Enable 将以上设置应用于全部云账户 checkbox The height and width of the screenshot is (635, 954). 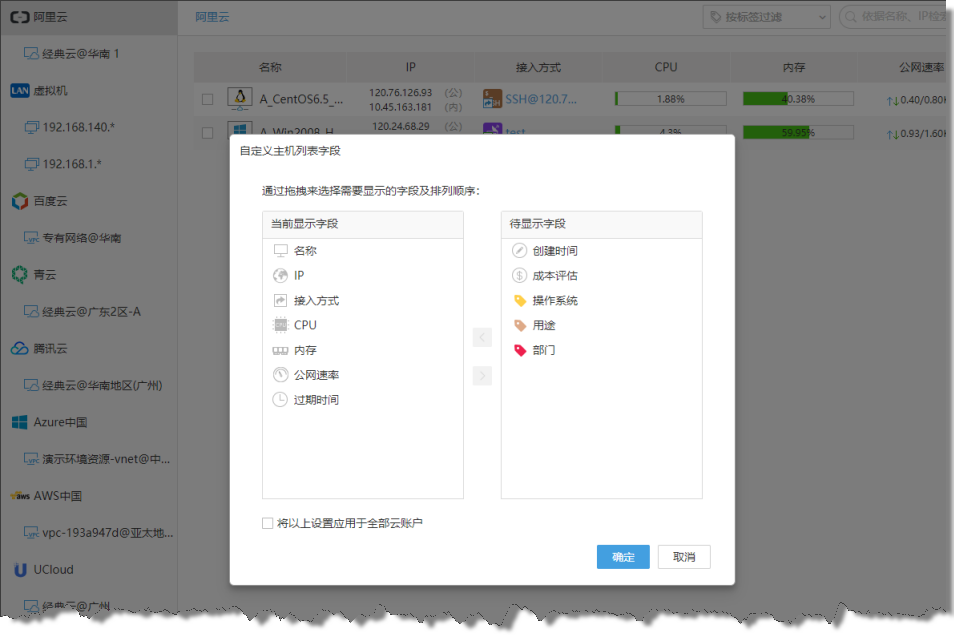pos(267,523)
